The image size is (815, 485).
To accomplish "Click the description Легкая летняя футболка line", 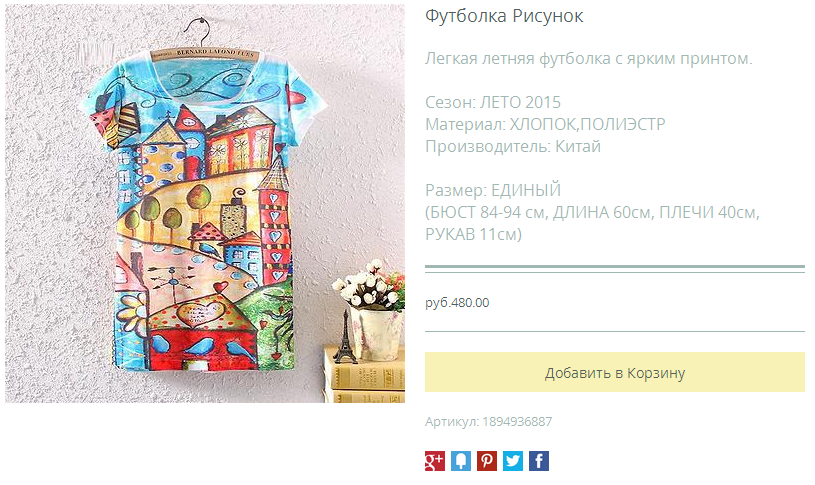I will tap(588, 59).
